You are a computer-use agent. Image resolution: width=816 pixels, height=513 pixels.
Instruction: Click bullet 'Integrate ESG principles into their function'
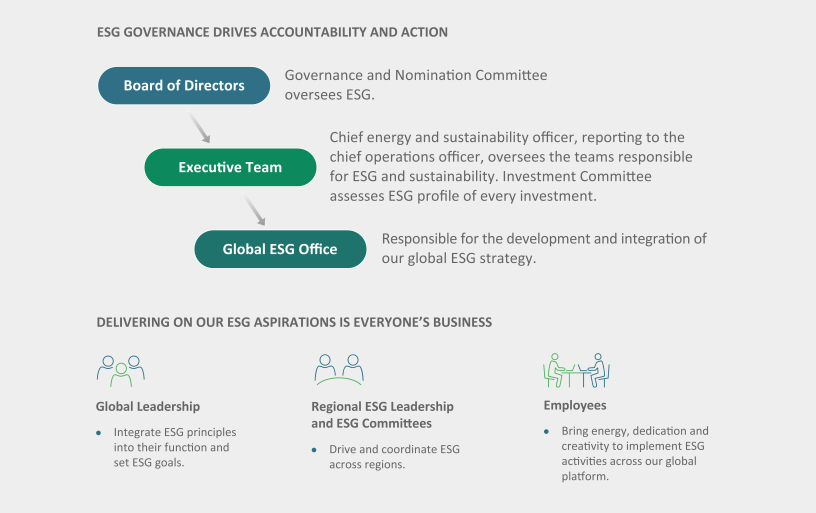coord(175,447)
